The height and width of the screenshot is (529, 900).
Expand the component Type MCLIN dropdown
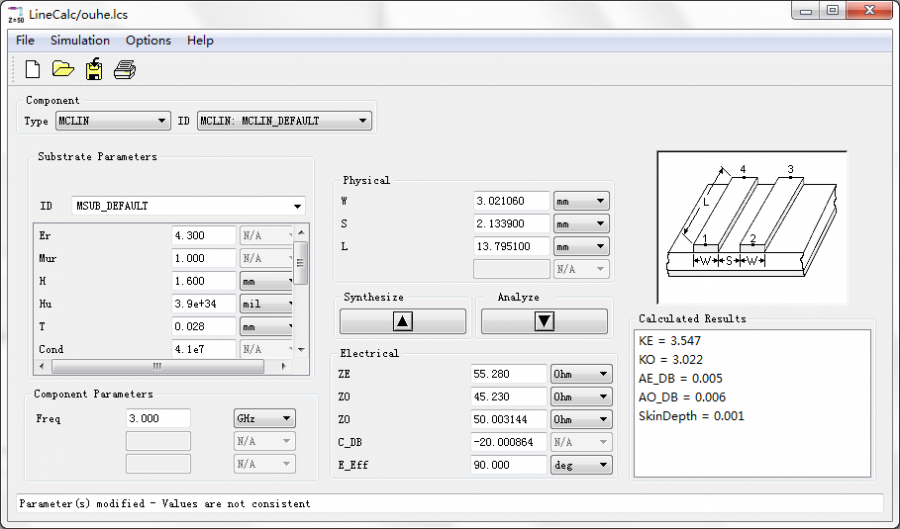coord(112,121)
